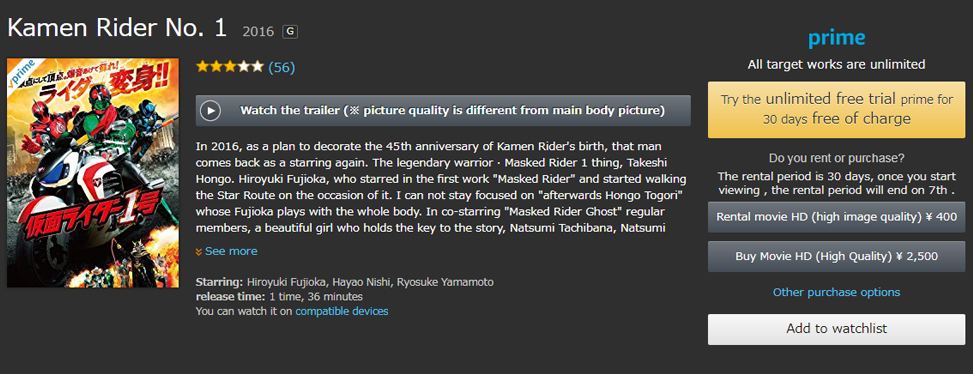Screen dimensions: 973x374
Task: Click the prime logo above purchase options
Action: click(836, 39)
